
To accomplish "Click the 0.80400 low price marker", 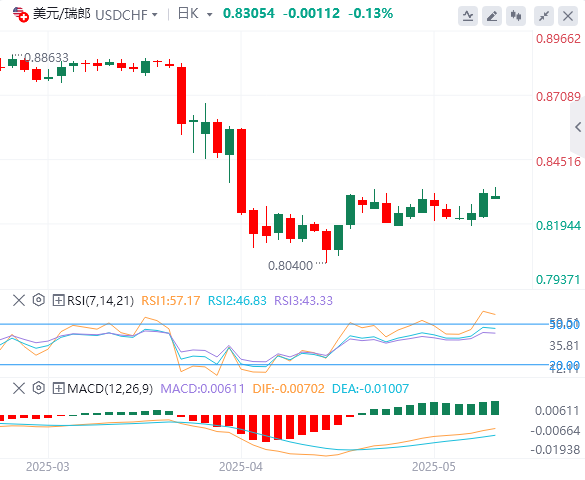I will click(x=290, y=266).
